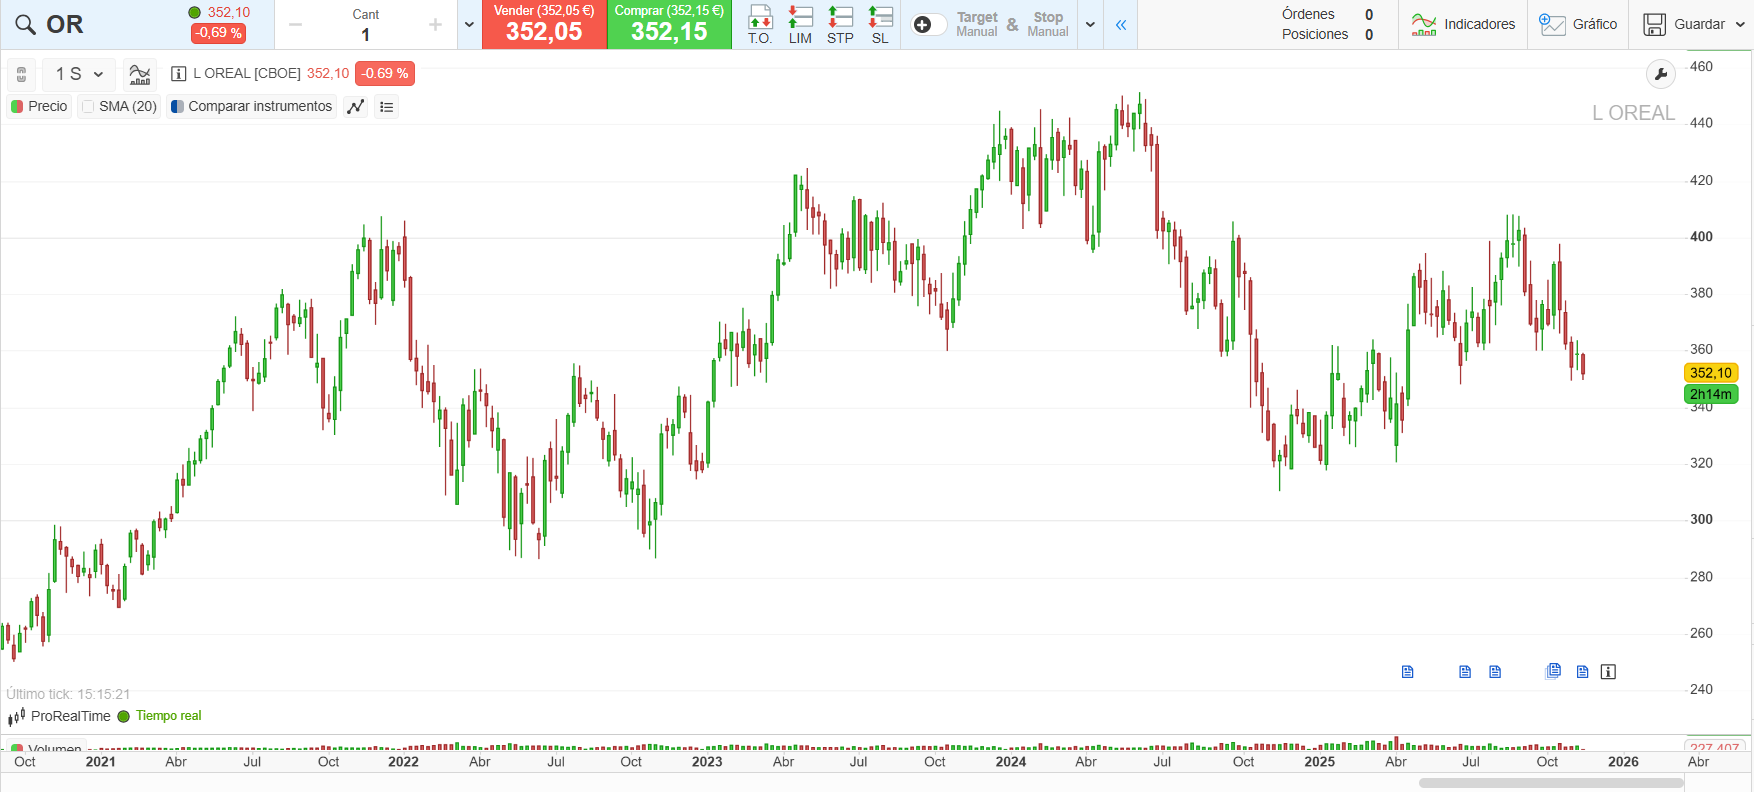Click the Vender 352,05 sell button
This screenshot has height=792, width=1754.
(x=544, y=25)
